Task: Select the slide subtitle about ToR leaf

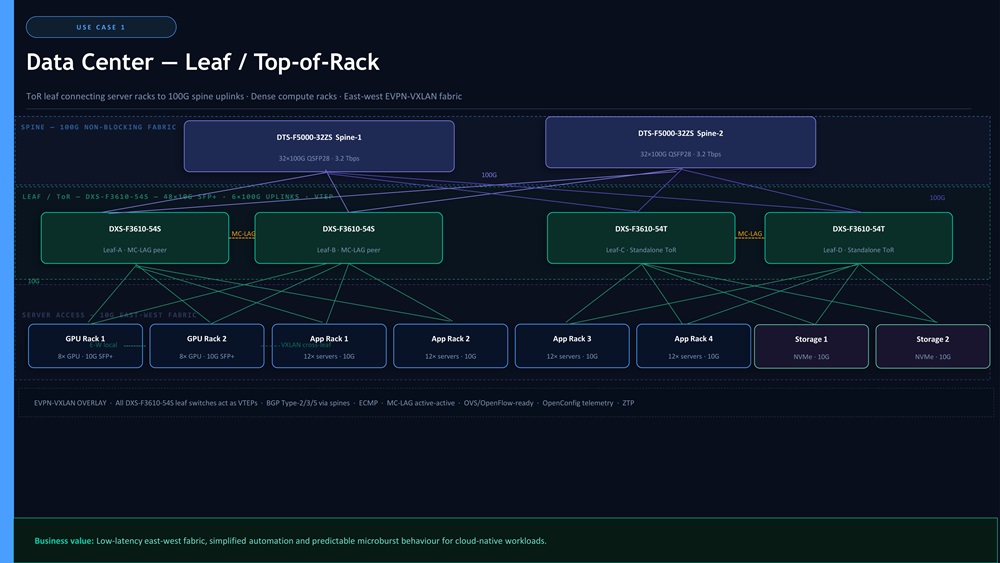Action: click(x=244, y=96)
